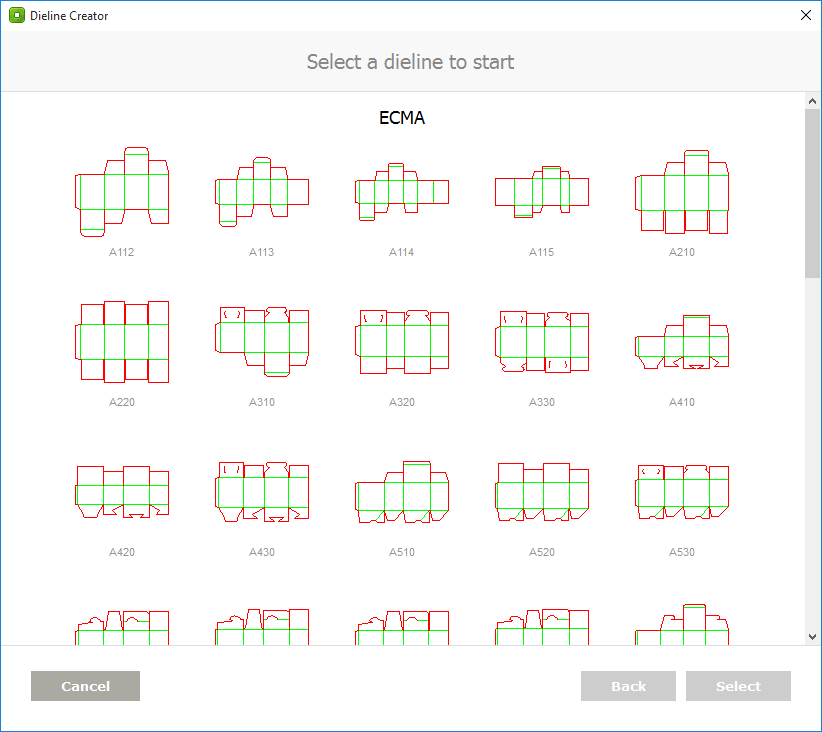822x732 pixels.
Task: Select the A420 dieline thumbnail
Action: click(x=122, y=492)
